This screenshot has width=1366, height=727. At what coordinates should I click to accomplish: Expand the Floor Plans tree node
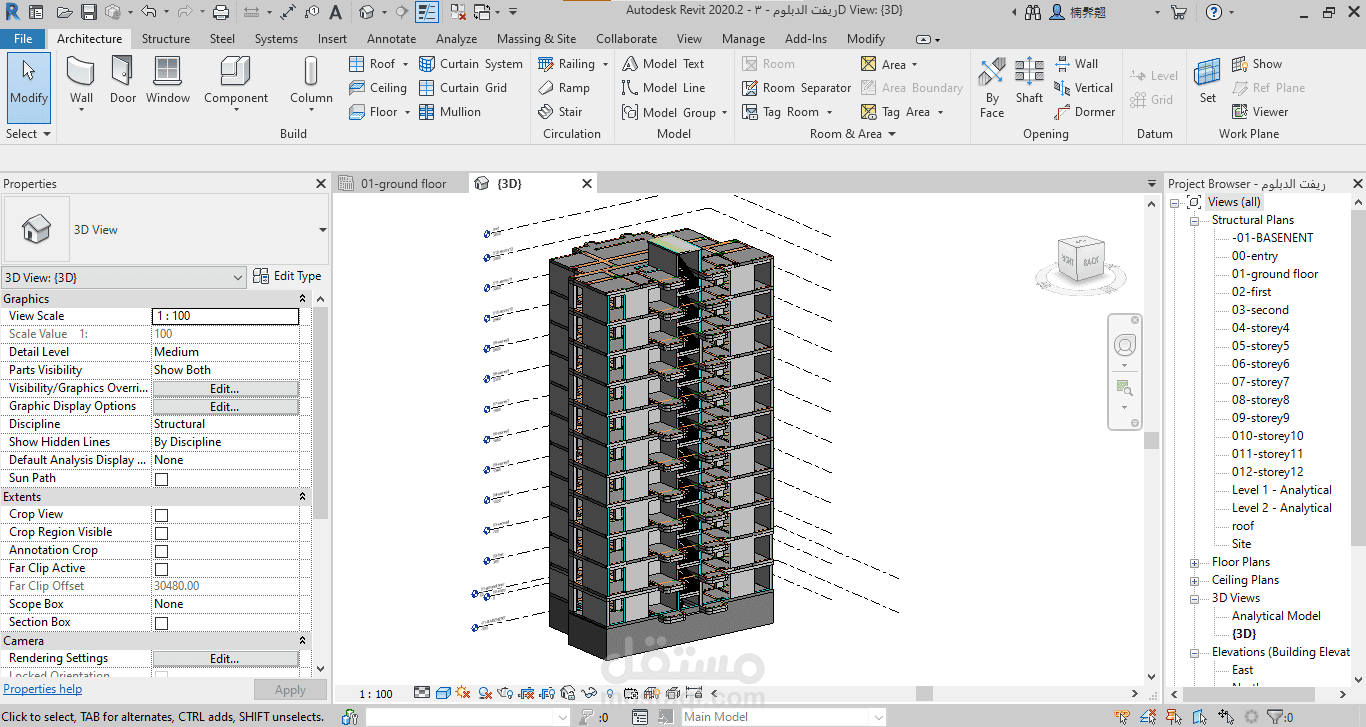coord(1194,563)
